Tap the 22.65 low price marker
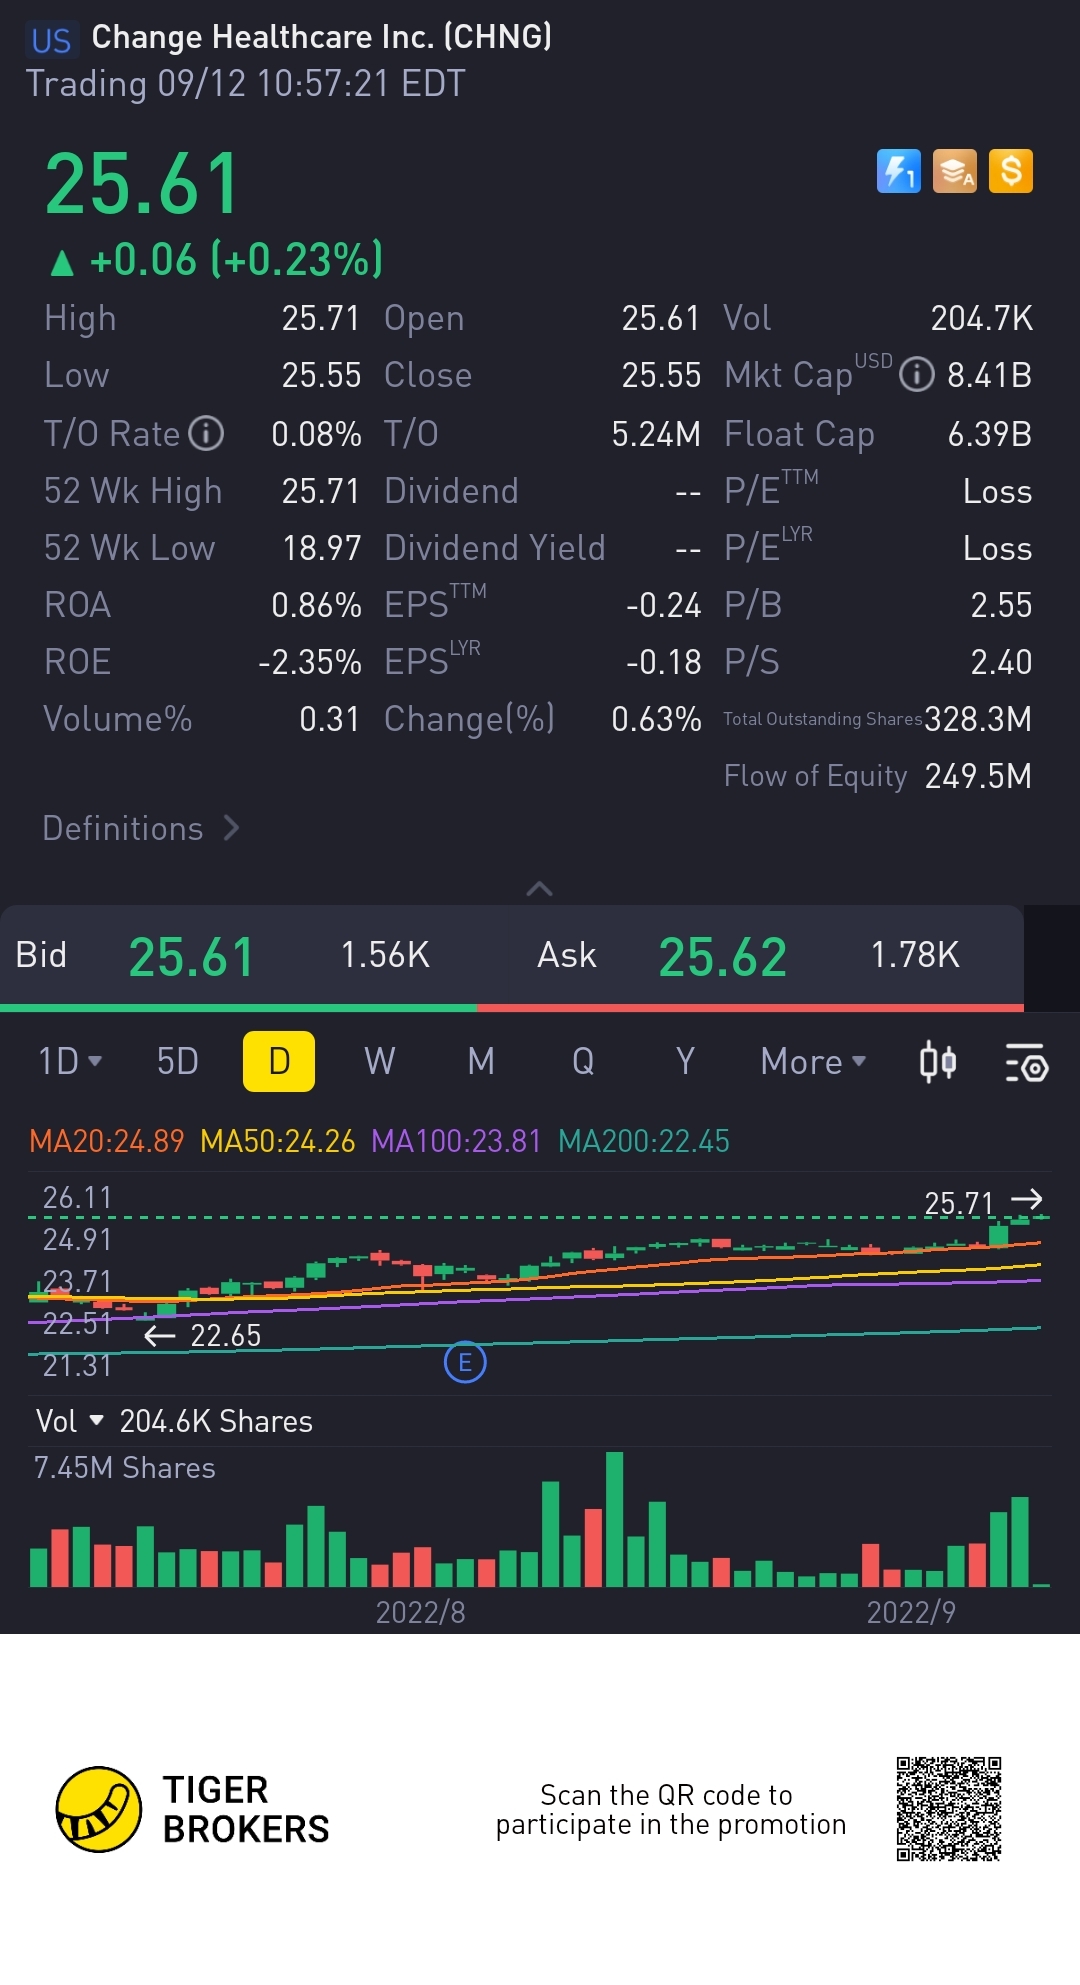The height and width of the screenshot is (1985, 1080). point(203,1335)
